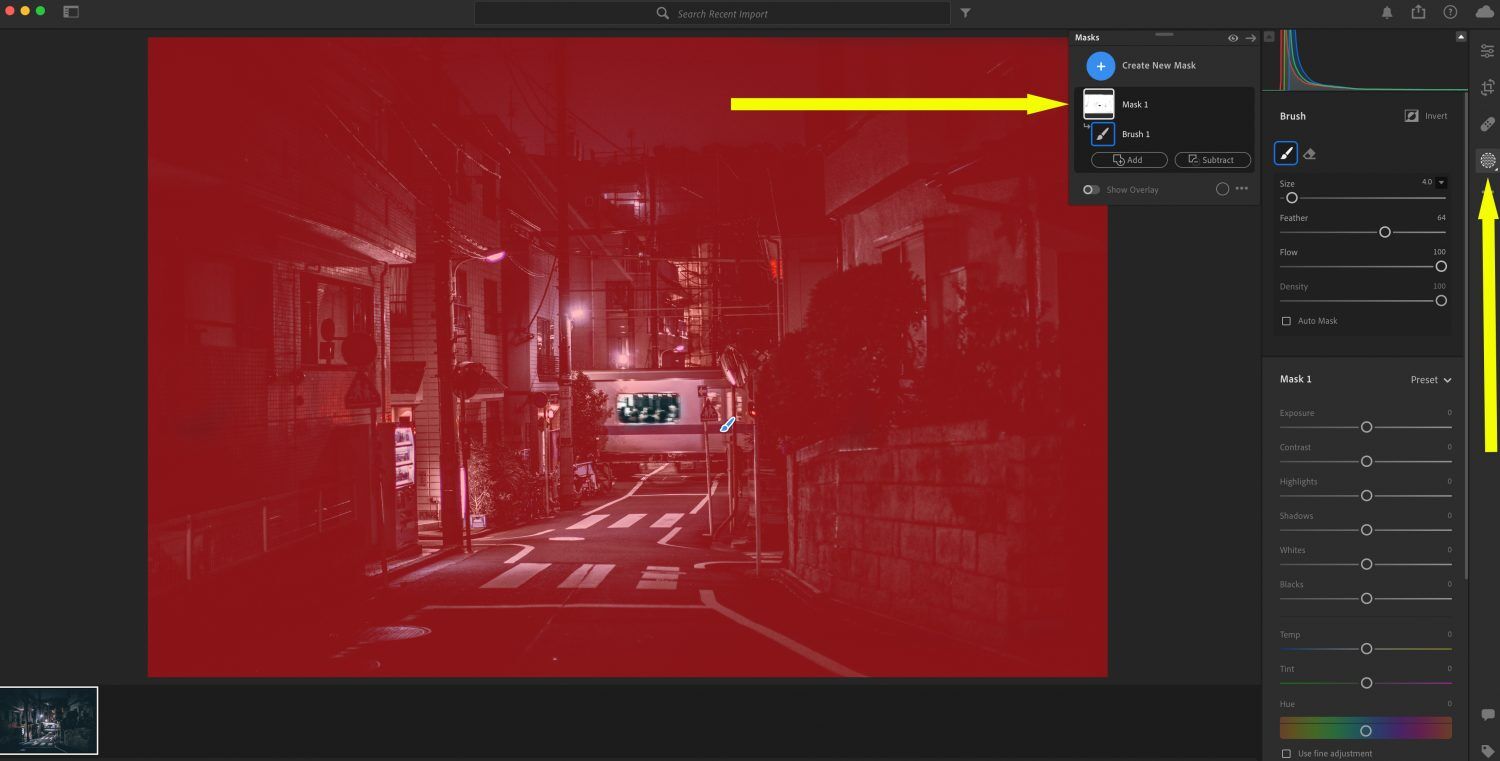The width and height of the screenshot is (1500, 761).
Task: Toggle histogram highlight clipping indicator
Action: tap(1460, 37)
